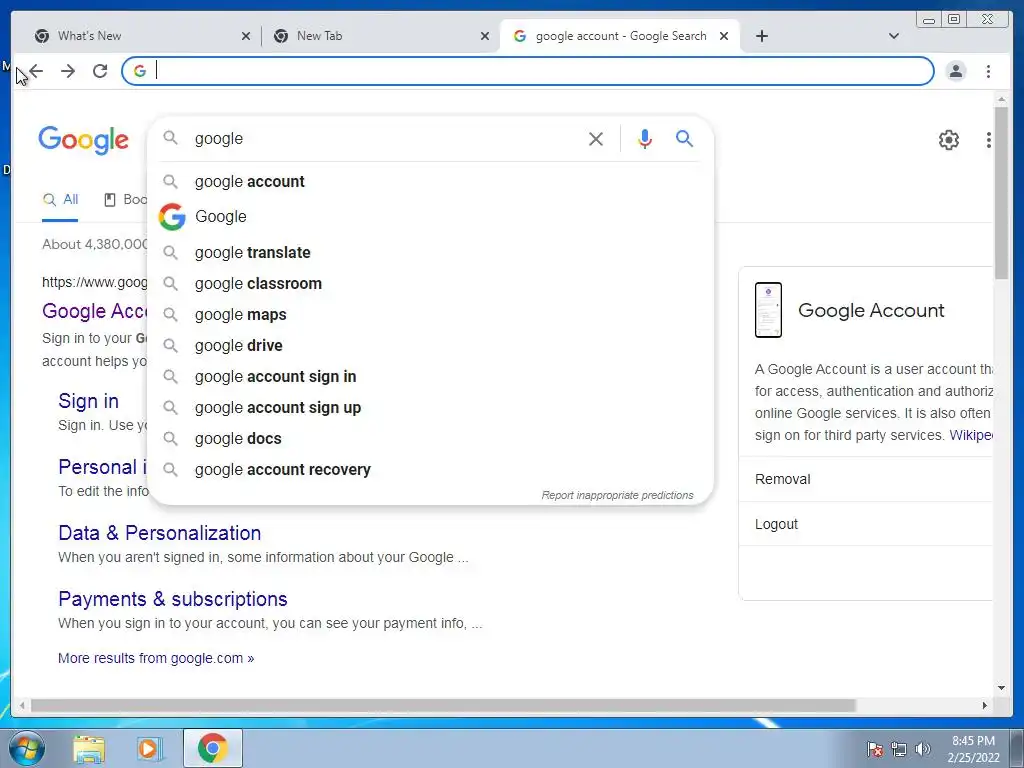Viewport: 1024px width, 768px height.
Task: Choose suggestion google translate
Action: click(431, 252)
